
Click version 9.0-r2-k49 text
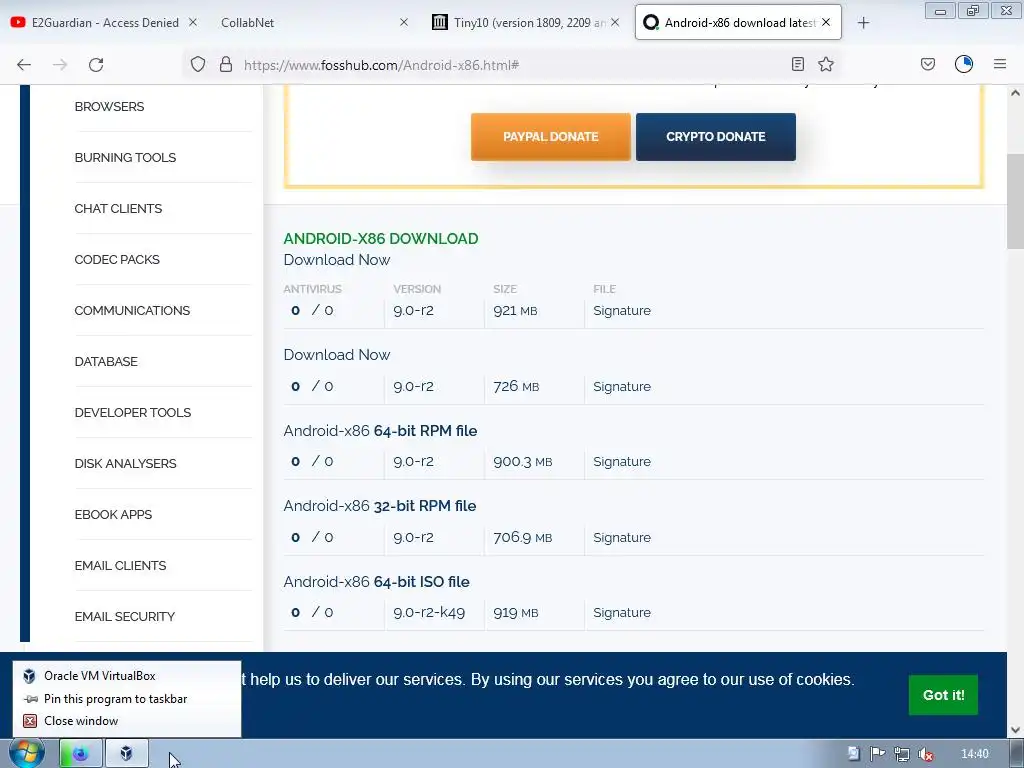click(429, 613)
